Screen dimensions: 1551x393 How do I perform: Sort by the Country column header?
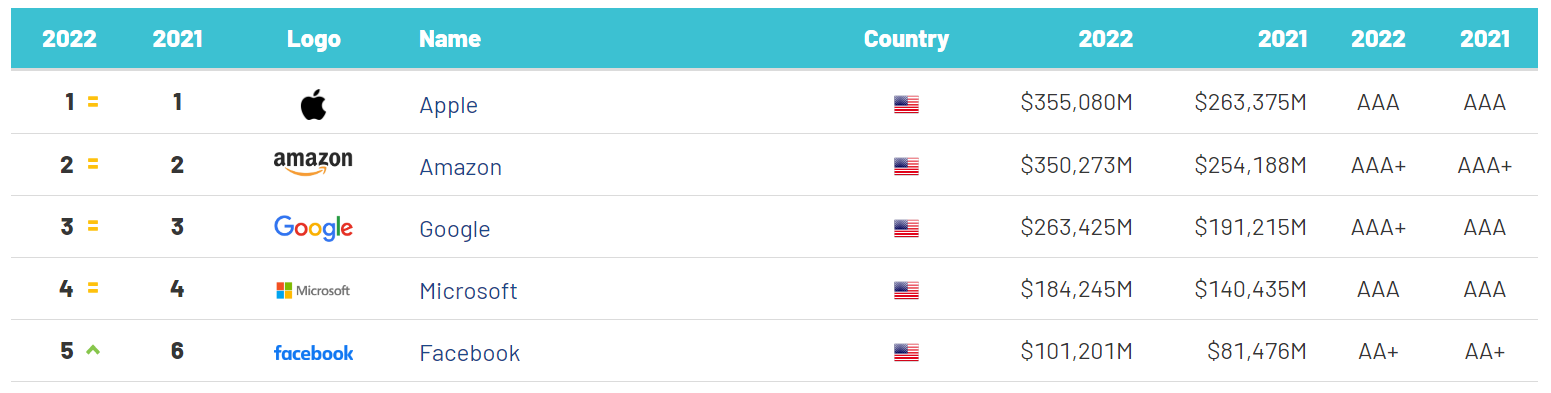point(906,39)
